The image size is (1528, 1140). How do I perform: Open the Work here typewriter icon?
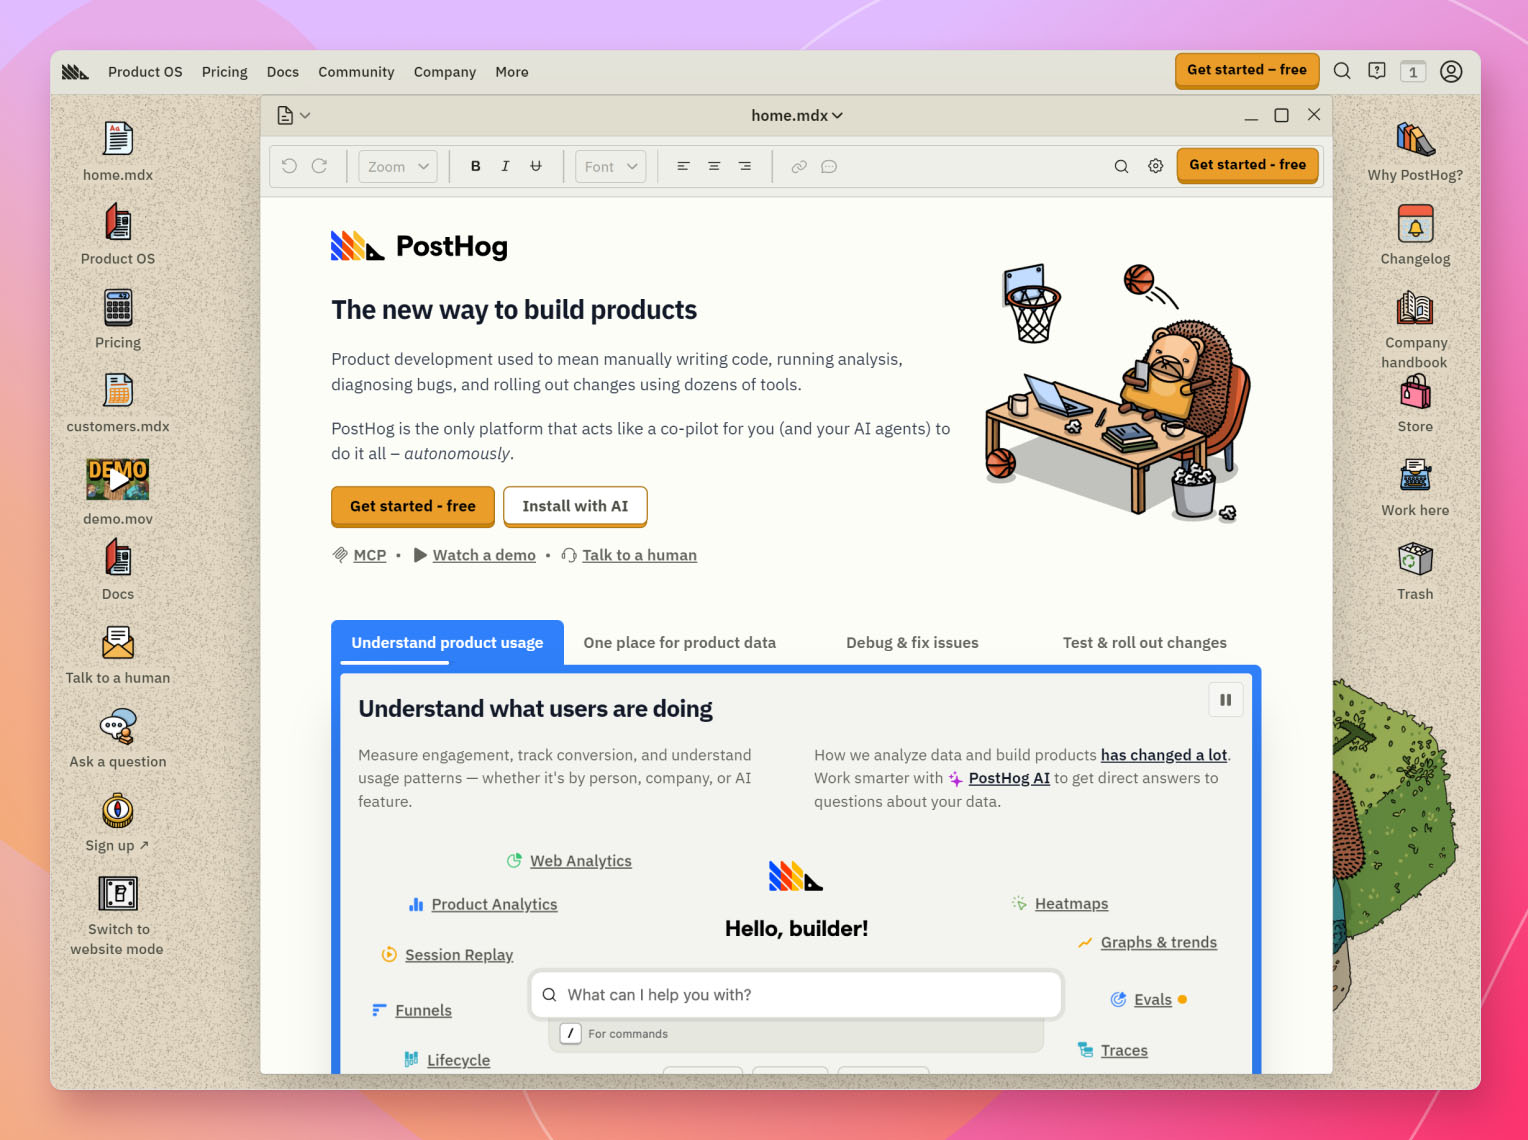pyautogui.click(x=1415, y=475)
